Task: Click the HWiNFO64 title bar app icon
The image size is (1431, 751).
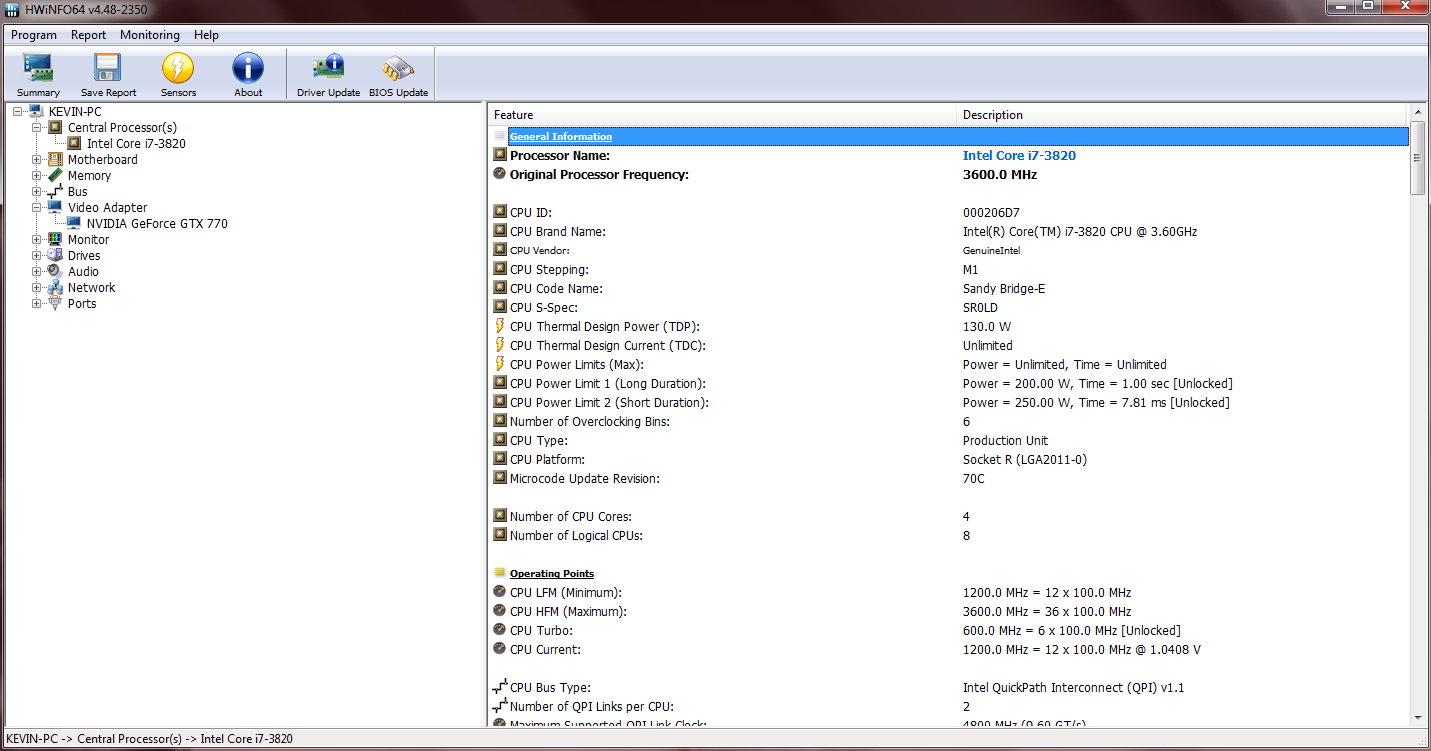Action: 14,10
